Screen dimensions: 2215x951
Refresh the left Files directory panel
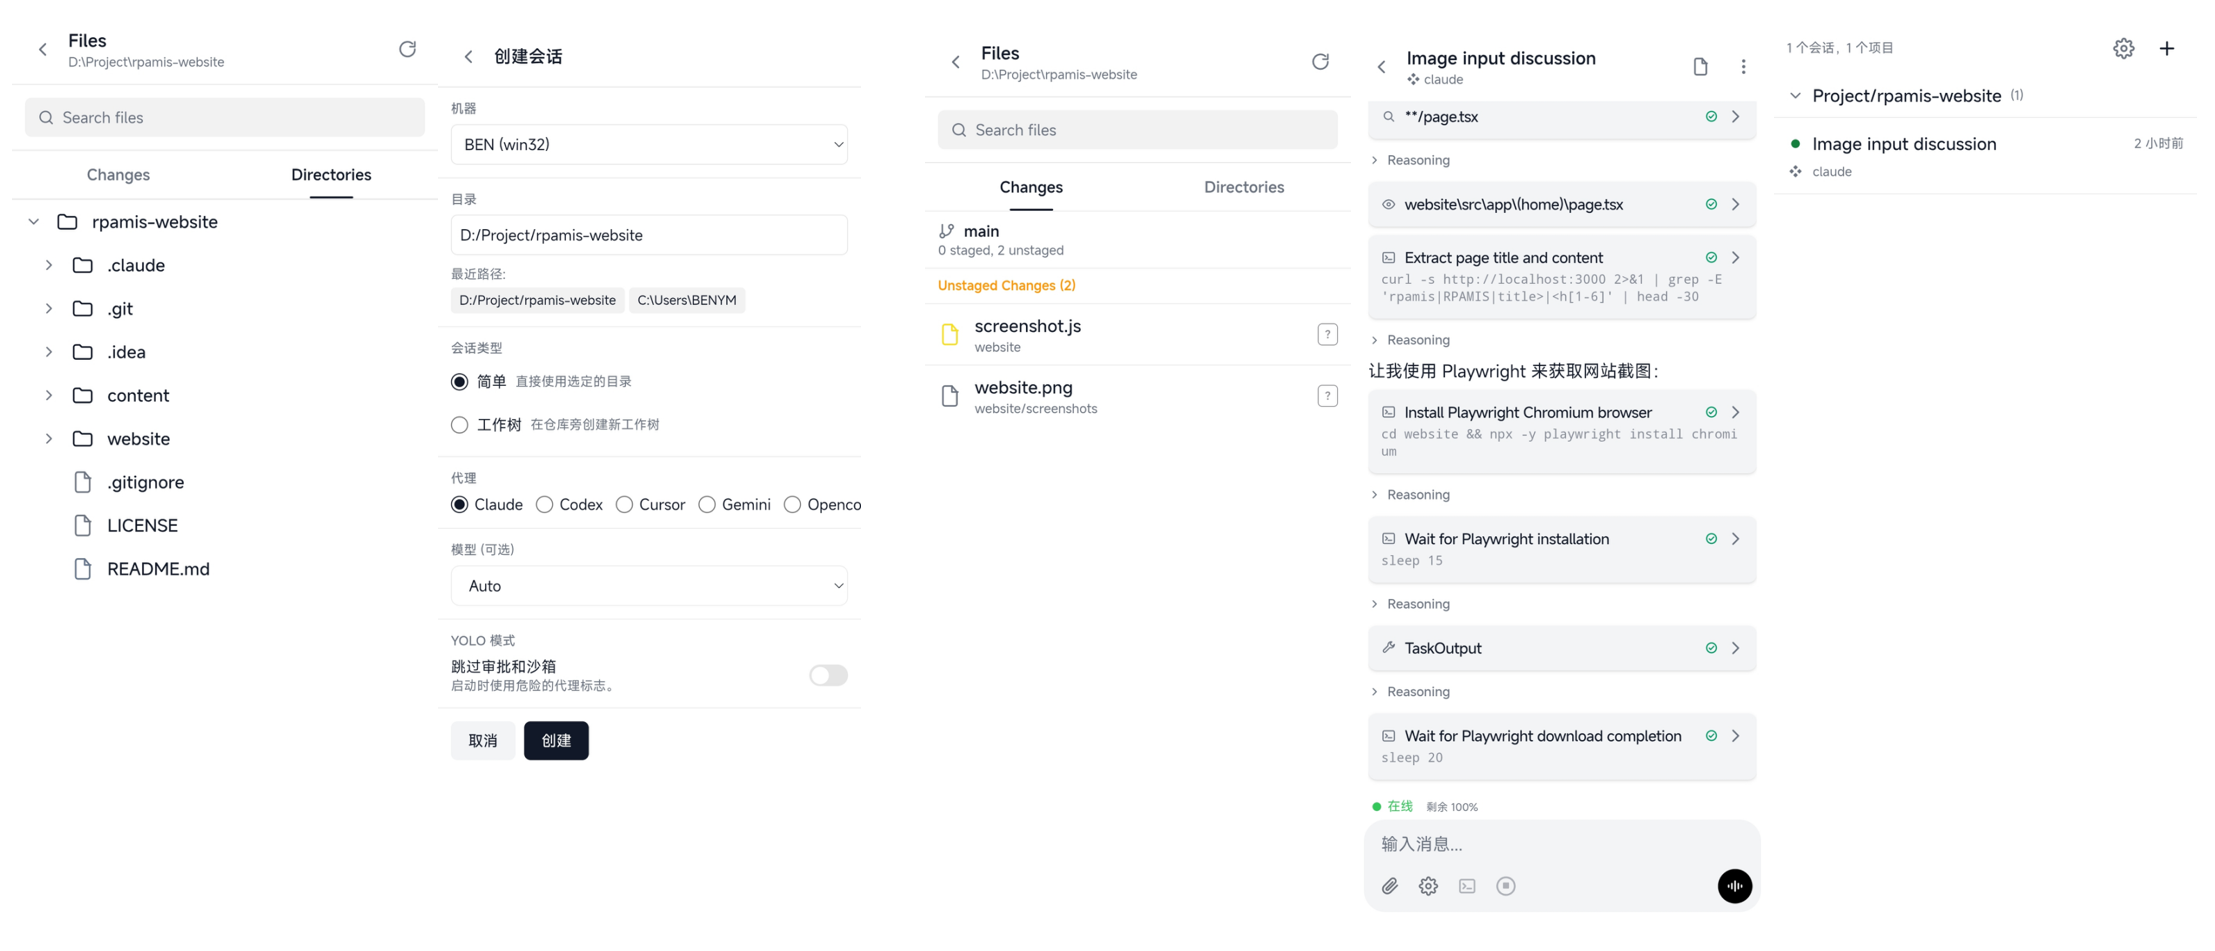click(x=407, y=49)
